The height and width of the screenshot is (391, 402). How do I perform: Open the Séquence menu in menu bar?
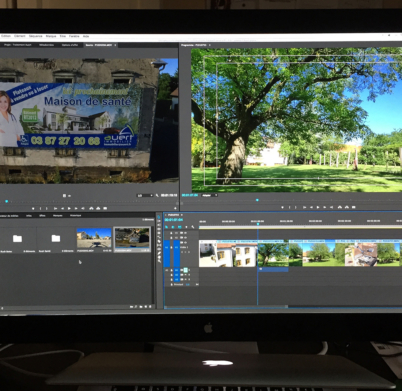[35, 36]
